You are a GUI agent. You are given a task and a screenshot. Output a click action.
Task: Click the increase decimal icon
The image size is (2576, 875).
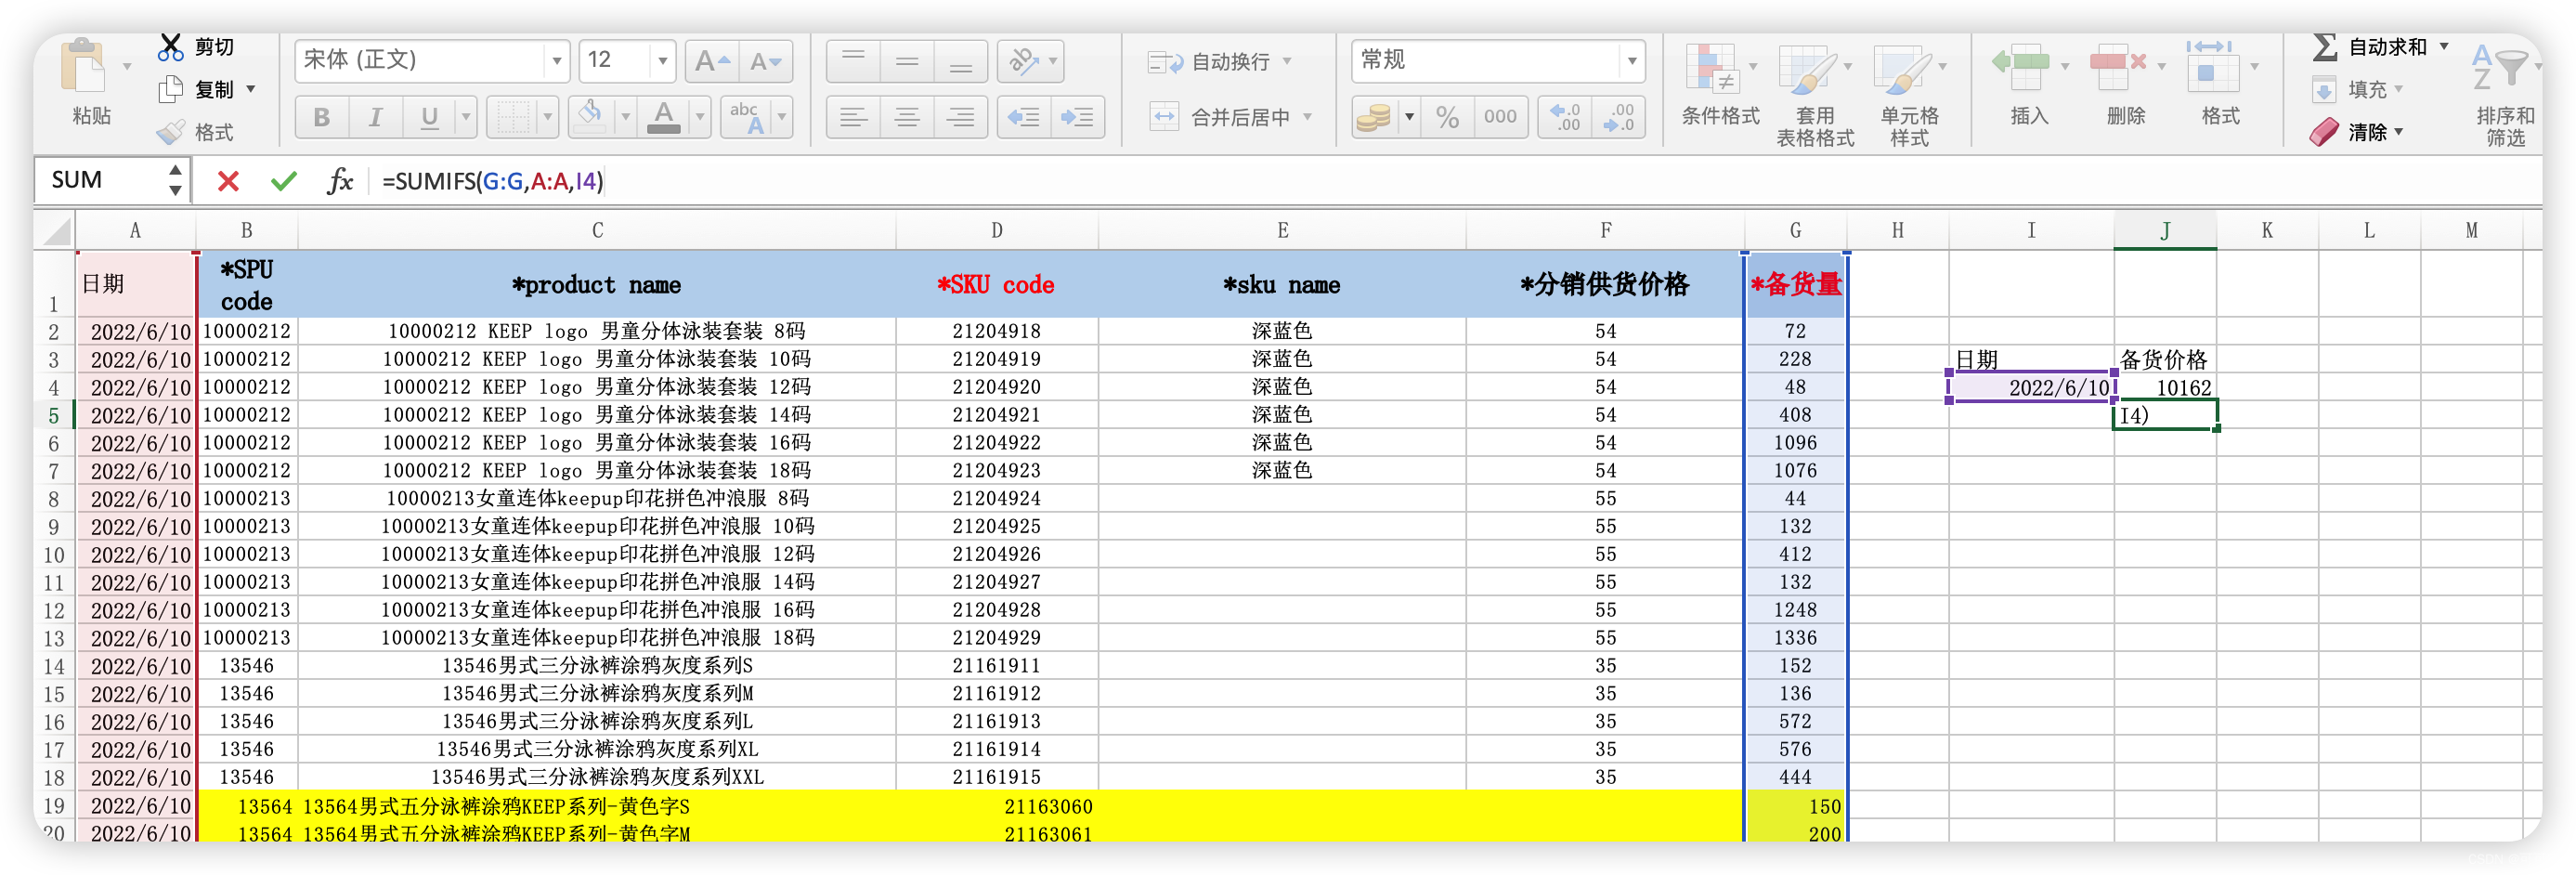[x=1564, y=116]
